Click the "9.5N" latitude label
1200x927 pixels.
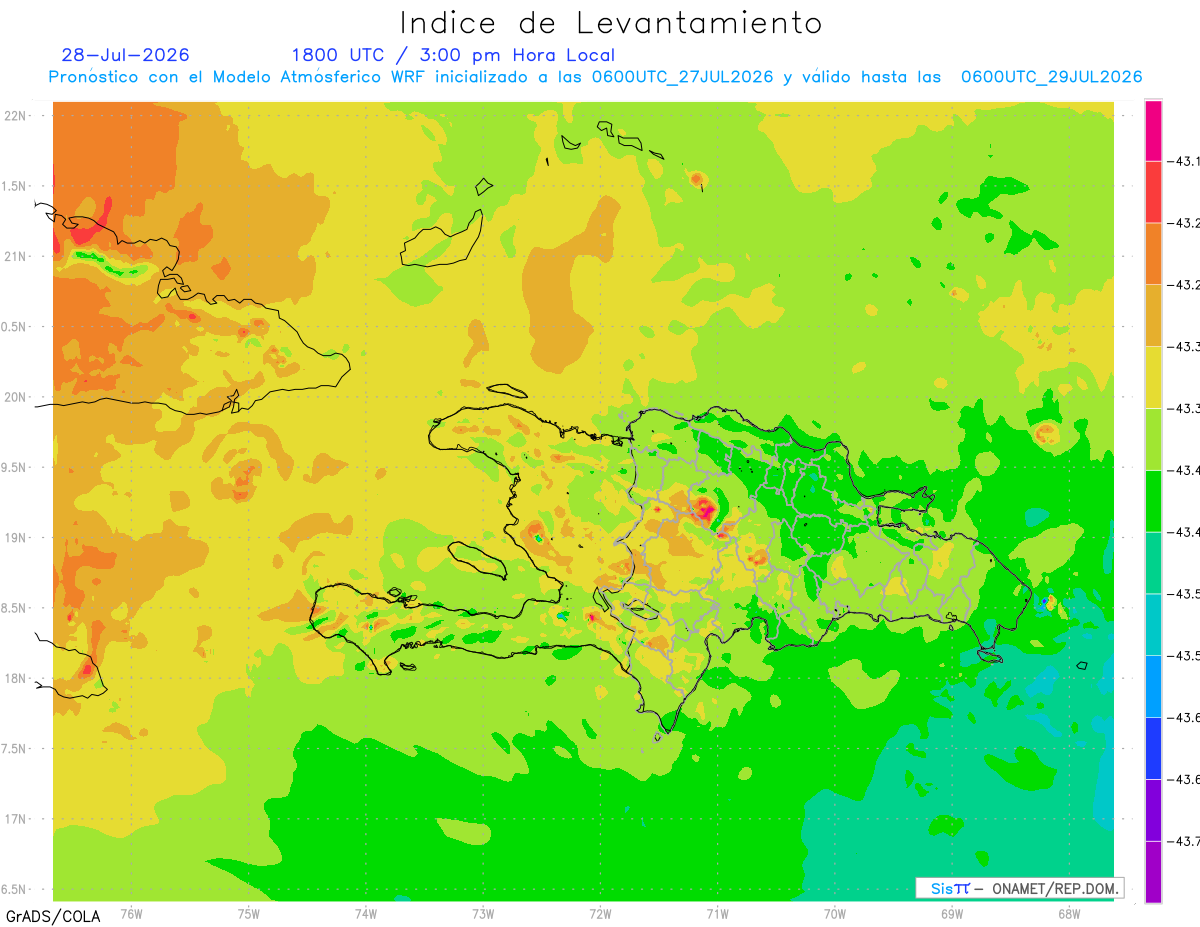[15, 467]
